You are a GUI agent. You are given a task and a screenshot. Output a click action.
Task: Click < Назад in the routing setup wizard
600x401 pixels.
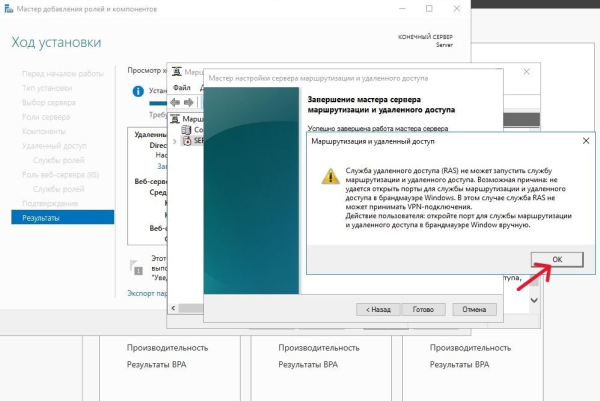point(378,309)
